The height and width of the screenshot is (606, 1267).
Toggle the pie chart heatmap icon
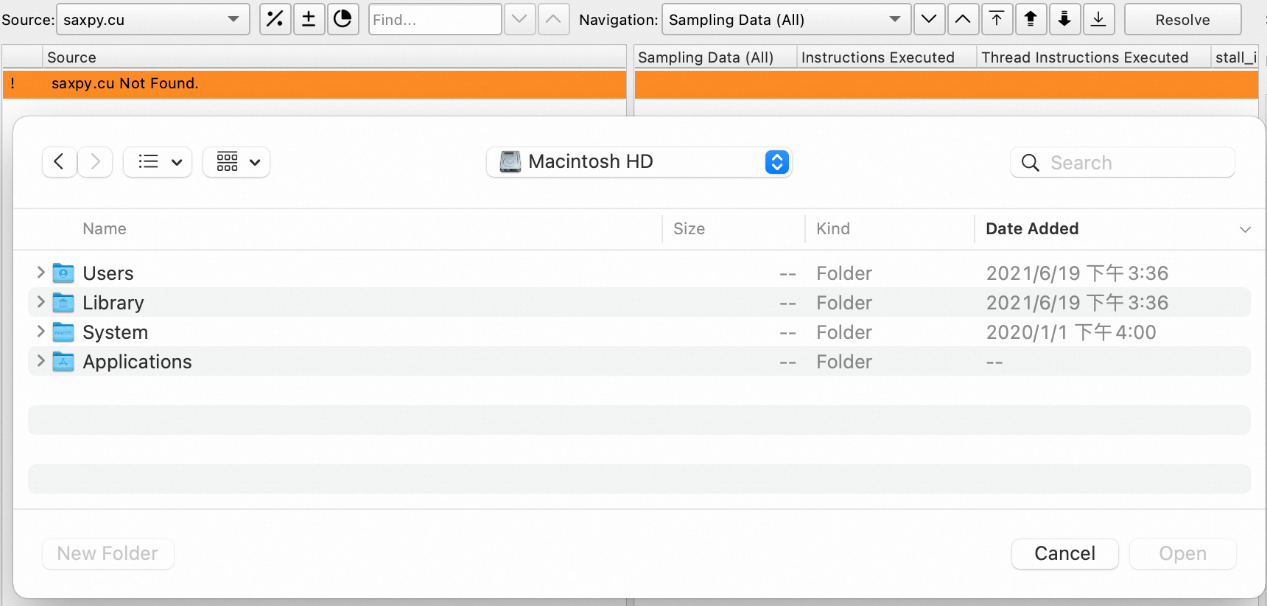[x=342, y=19]
